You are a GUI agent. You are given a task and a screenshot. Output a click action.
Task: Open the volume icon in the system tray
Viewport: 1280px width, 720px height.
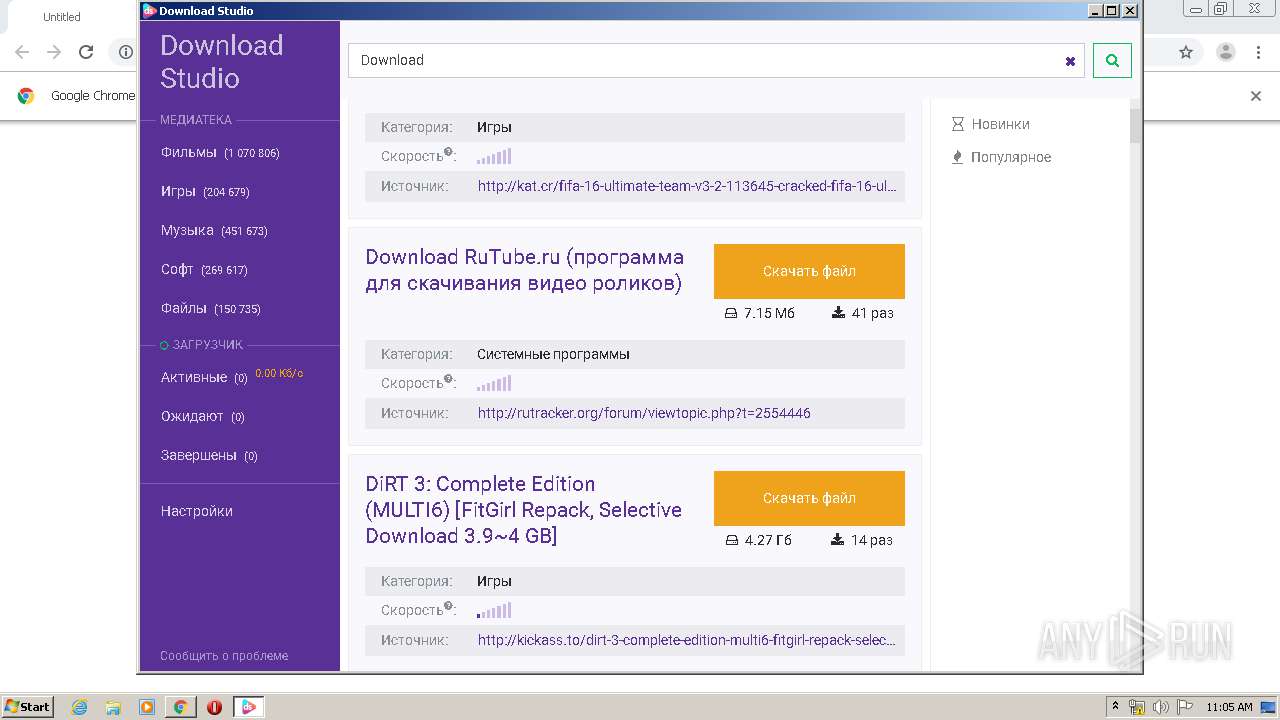tap(1161, 707)
